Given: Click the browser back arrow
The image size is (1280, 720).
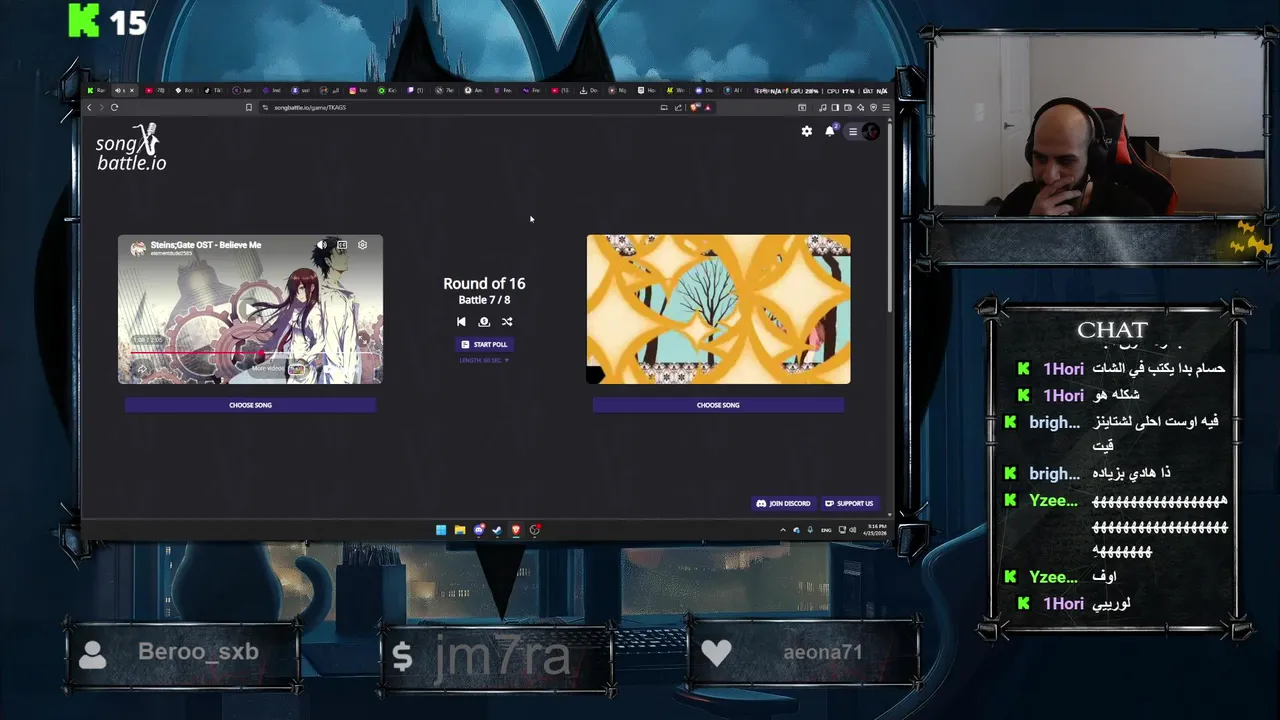Looking at the screenshot, I should point(89,107).
